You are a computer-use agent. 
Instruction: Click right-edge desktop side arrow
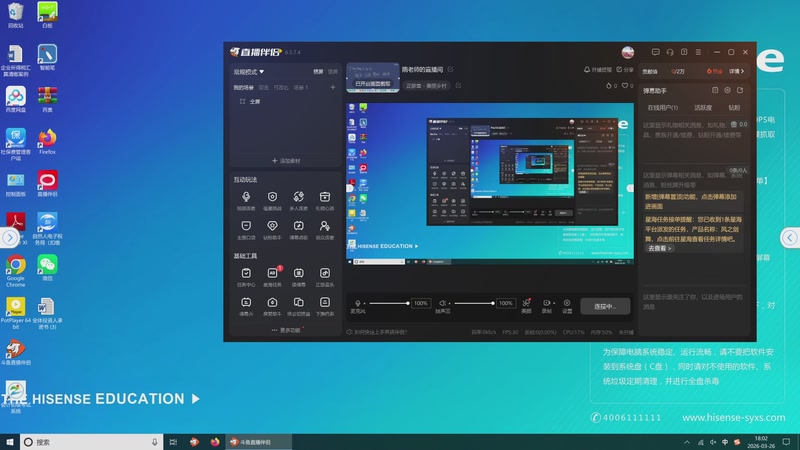790,238
